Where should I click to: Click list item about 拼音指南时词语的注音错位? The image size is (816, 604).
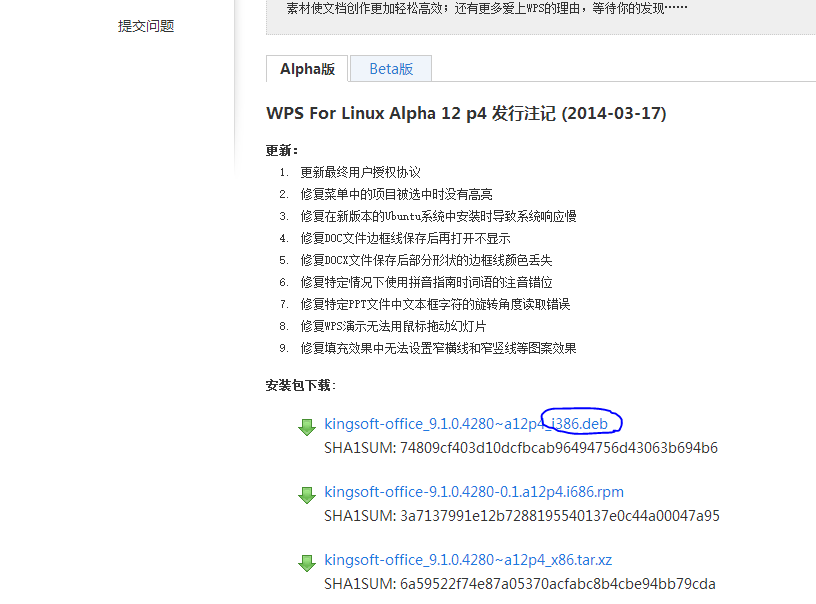click(x=426, y=282)
